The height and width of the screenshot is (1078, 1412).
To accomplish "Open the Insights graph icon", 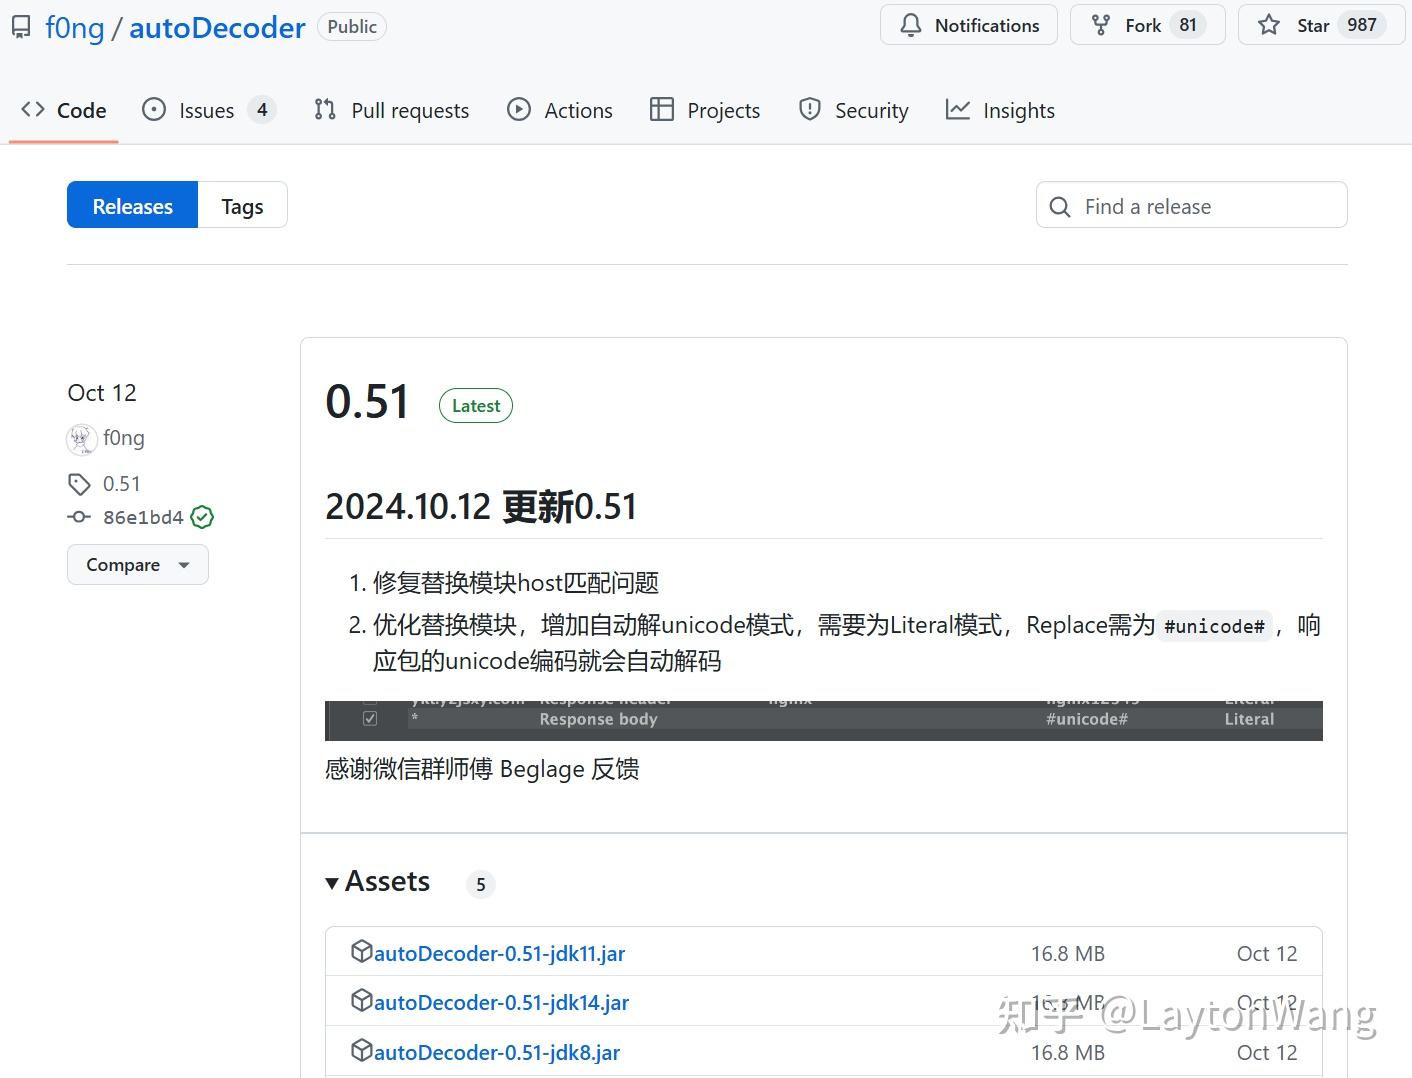I will (x=958, y=110).
